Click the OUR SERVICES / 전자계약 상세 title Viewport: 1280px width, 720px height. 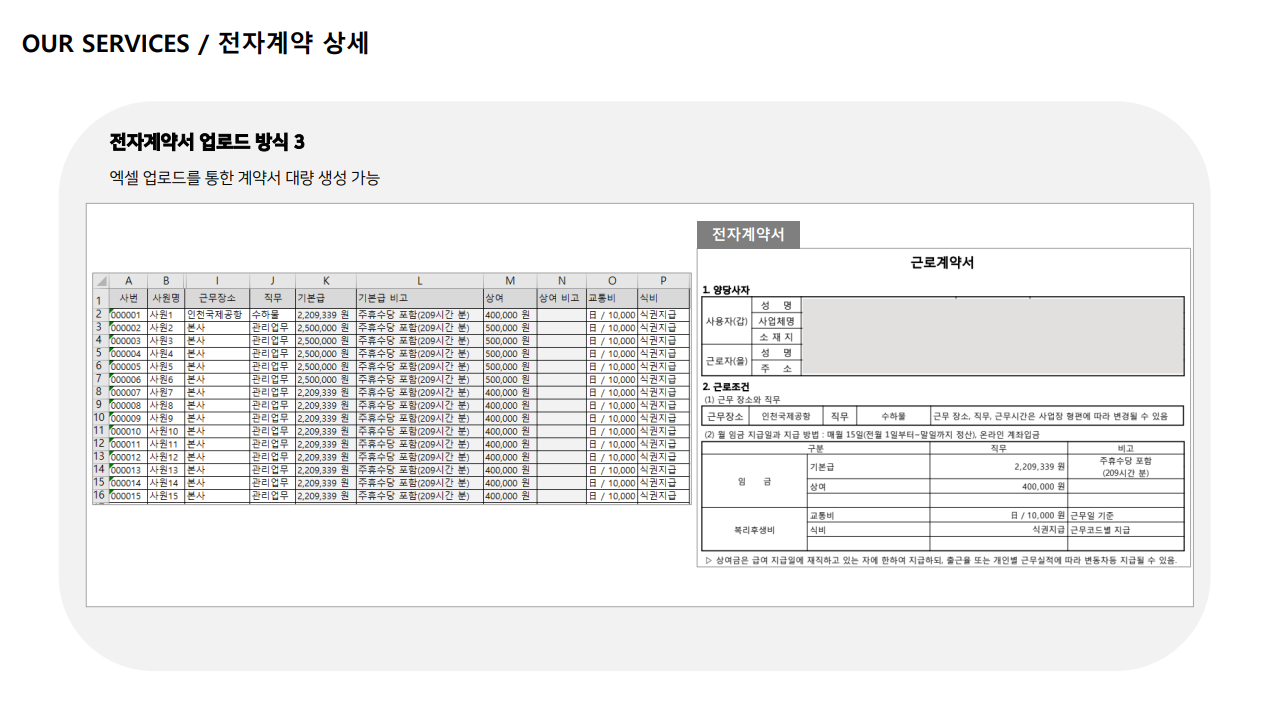pyautogui.click(x=196, y=43)
